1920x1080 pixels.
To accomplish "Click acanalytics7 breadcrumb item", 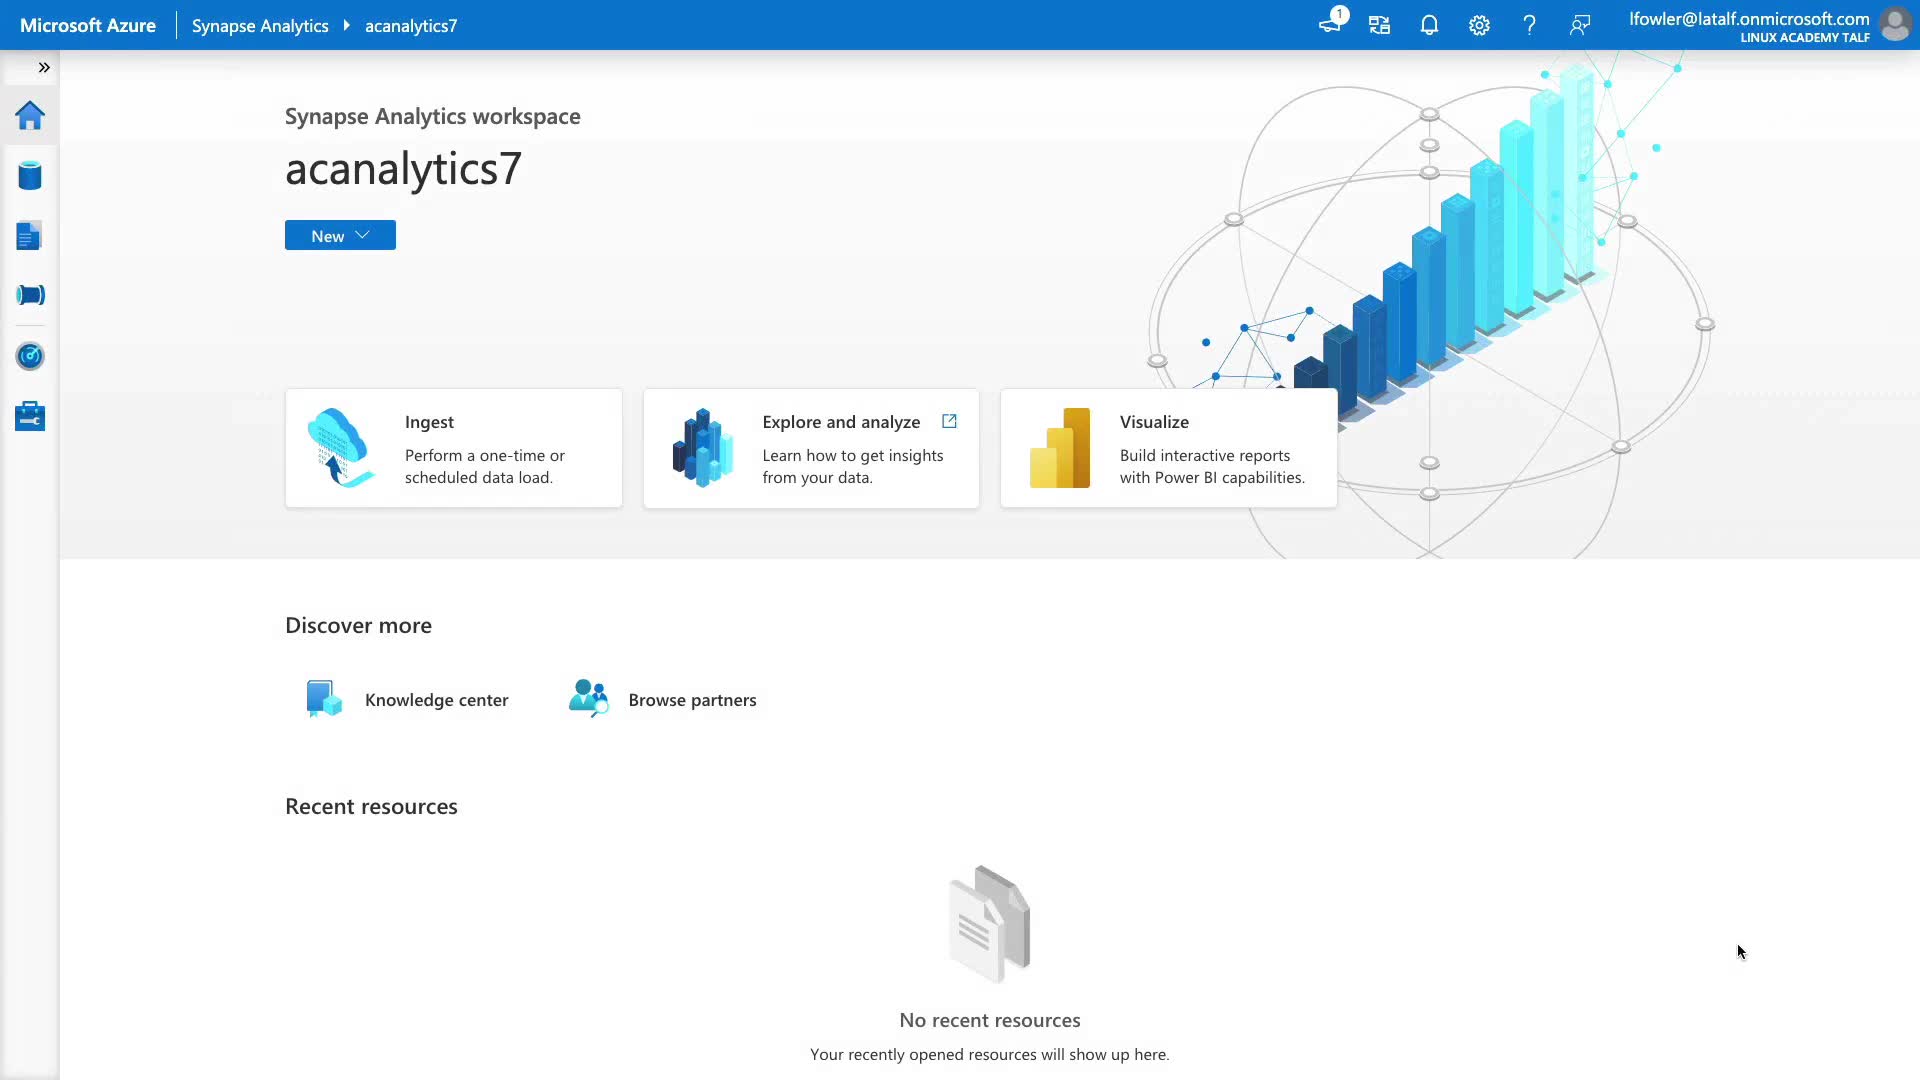I will (x=410, y=26).
